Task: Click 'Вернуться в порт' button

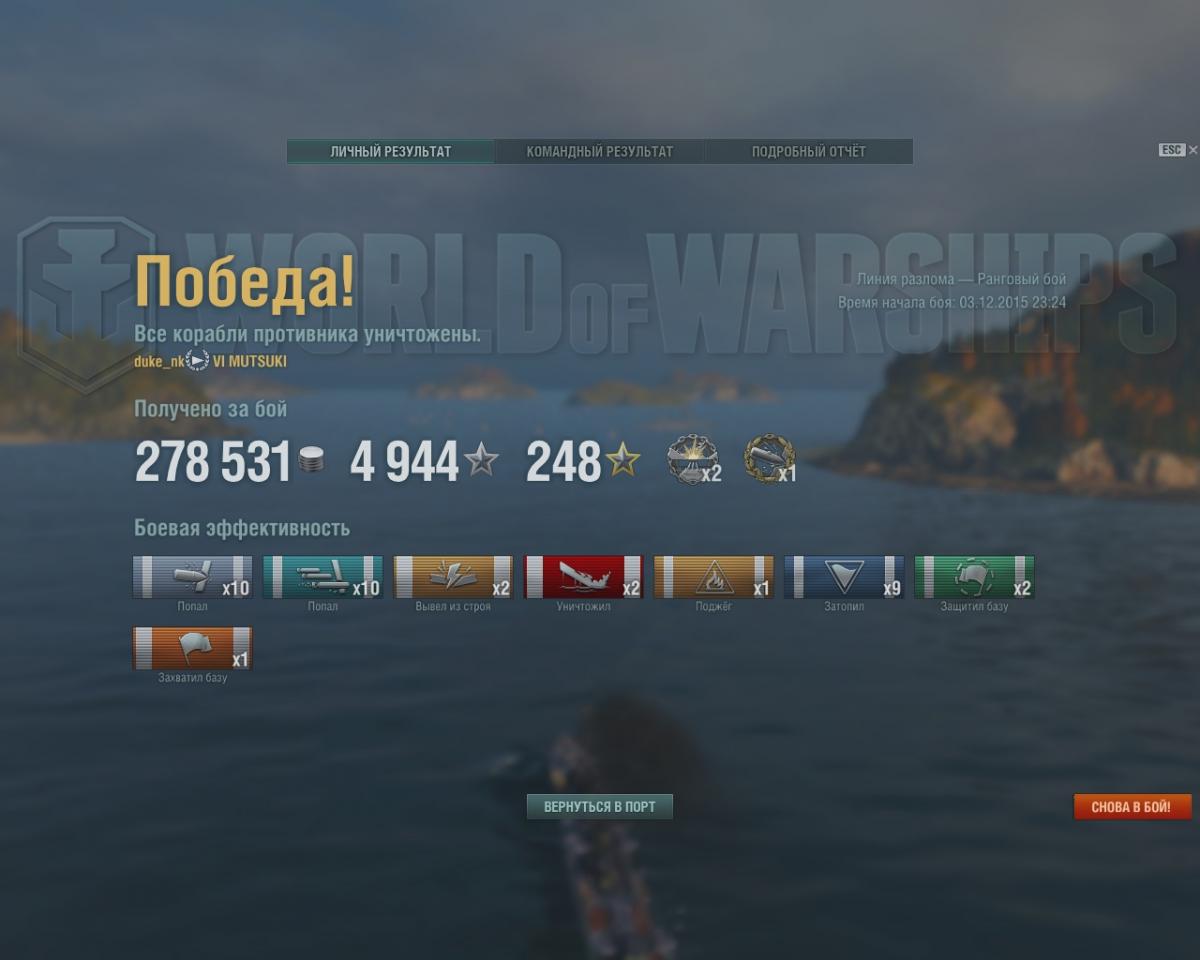Action: coord(600,807)
